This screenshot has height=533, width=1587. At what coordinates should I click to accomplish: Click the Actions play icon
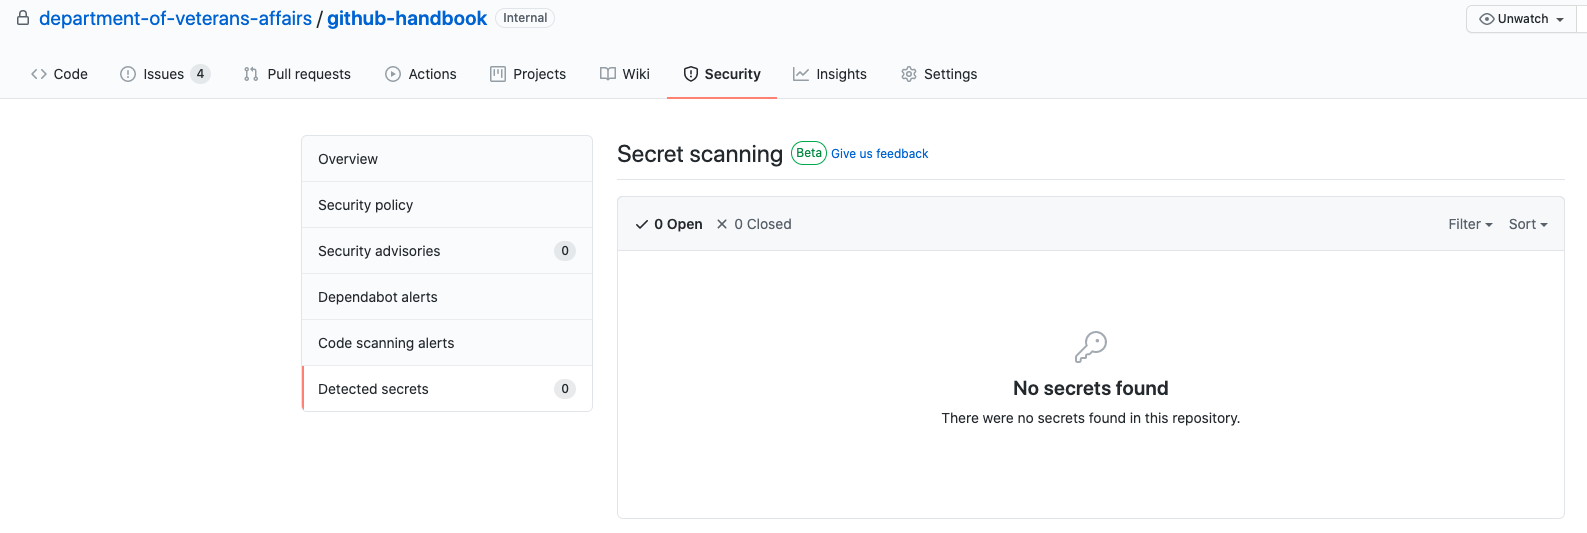393,74
